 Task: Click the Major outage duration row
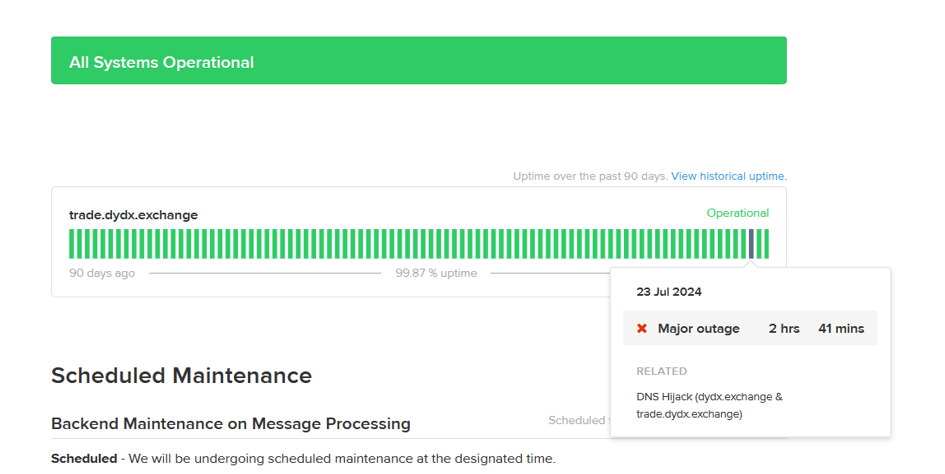[x=750, y=328]
